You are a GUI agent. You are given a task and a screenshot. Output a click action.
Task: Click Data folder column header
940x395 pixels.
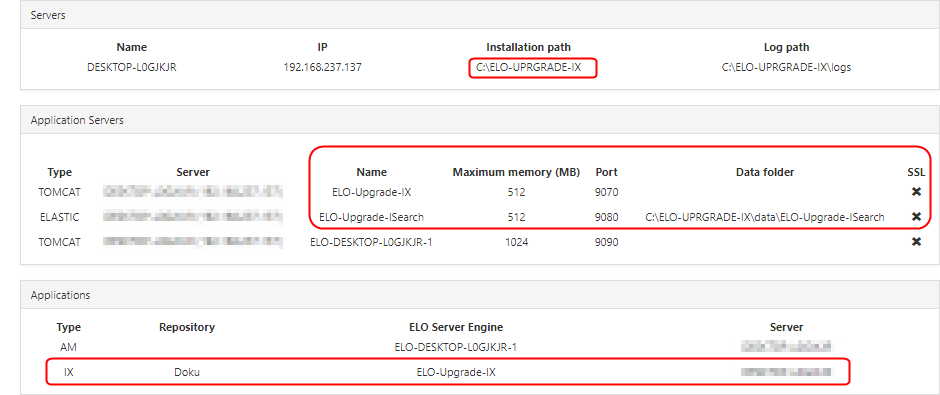click(x=765, y=172)
